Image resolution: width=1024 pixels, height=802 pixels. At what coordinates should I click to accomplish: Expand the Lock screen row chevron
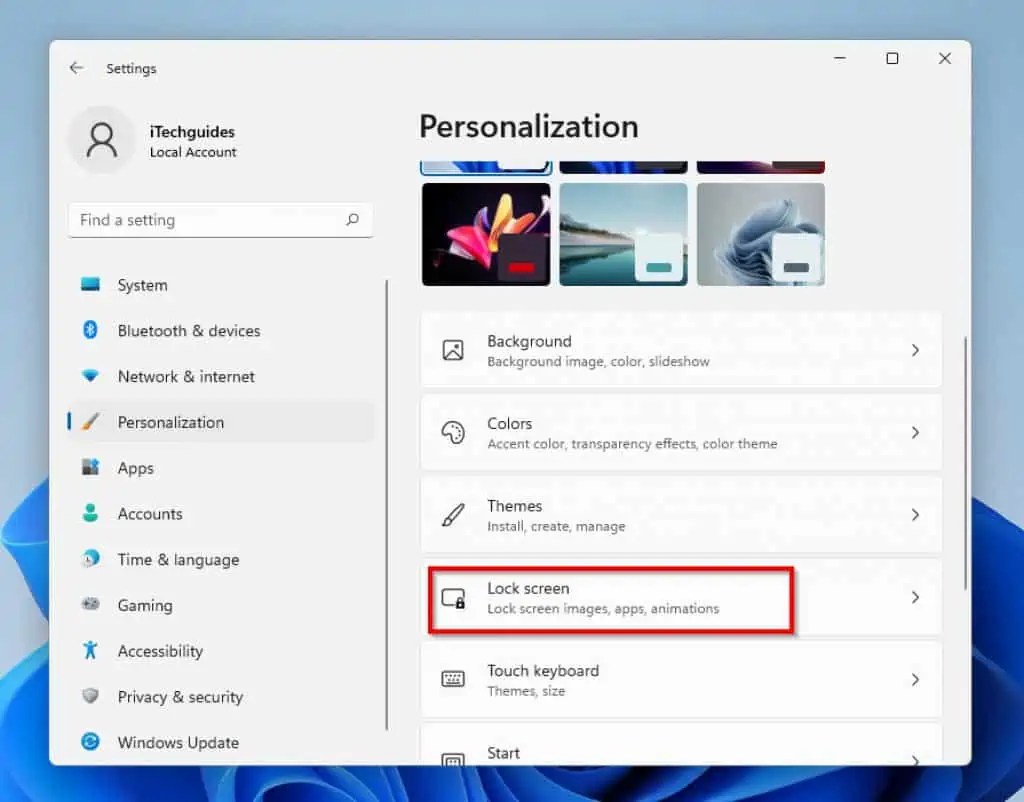[916, 597]
